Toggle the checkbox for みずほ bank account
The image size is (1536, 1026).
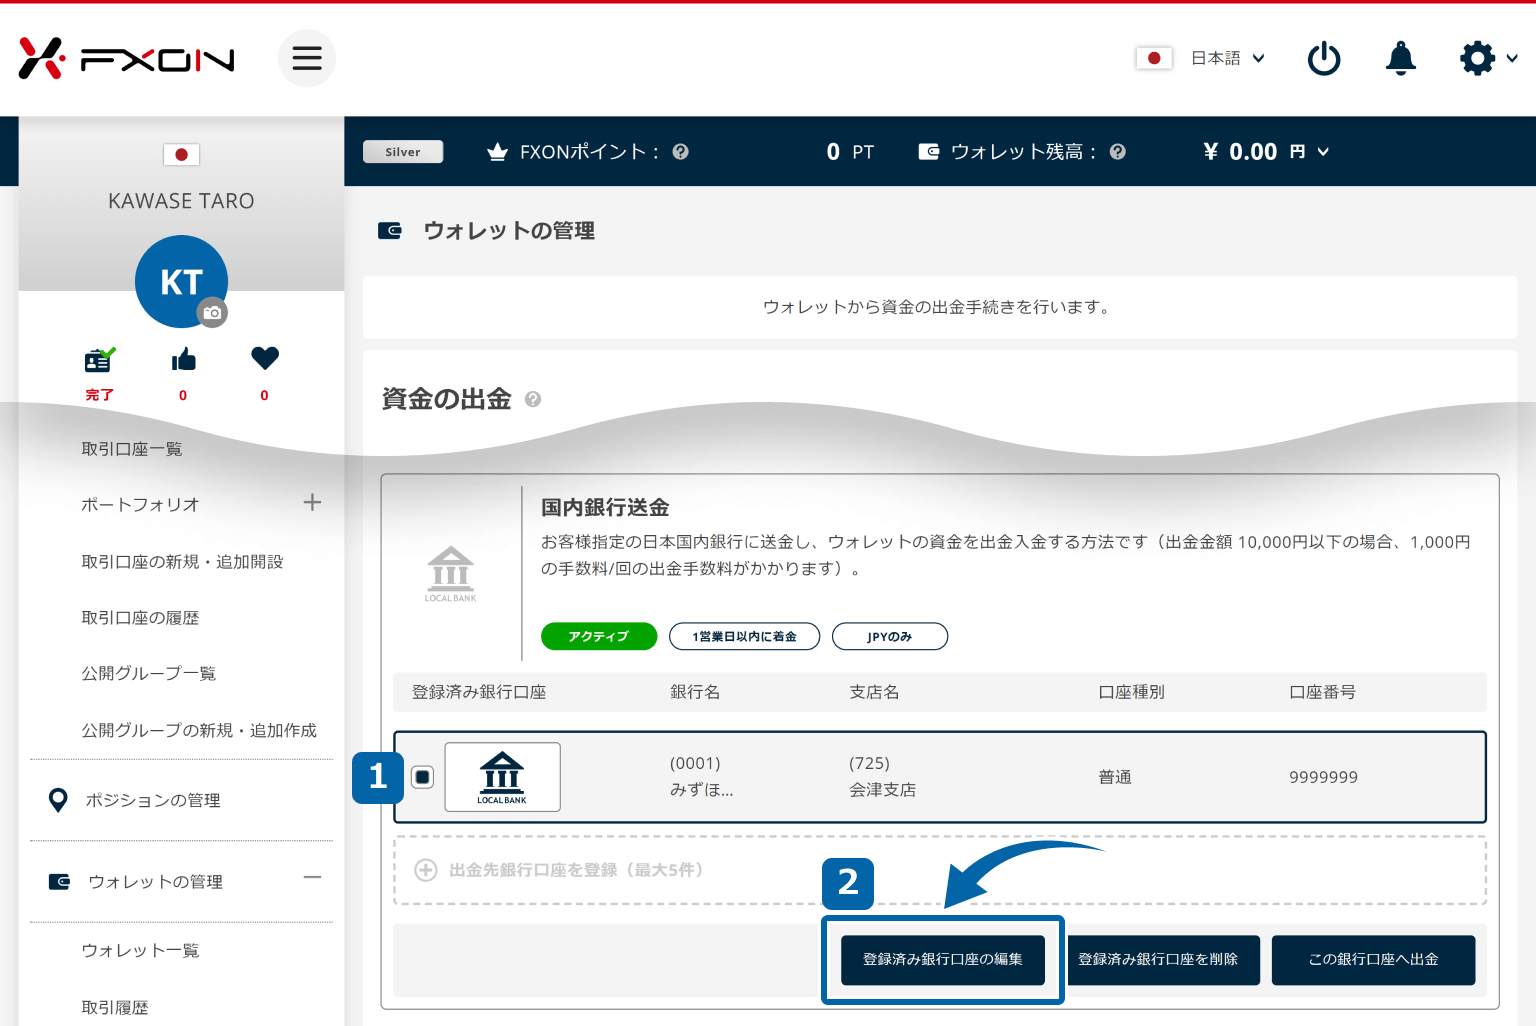(422, 777)
